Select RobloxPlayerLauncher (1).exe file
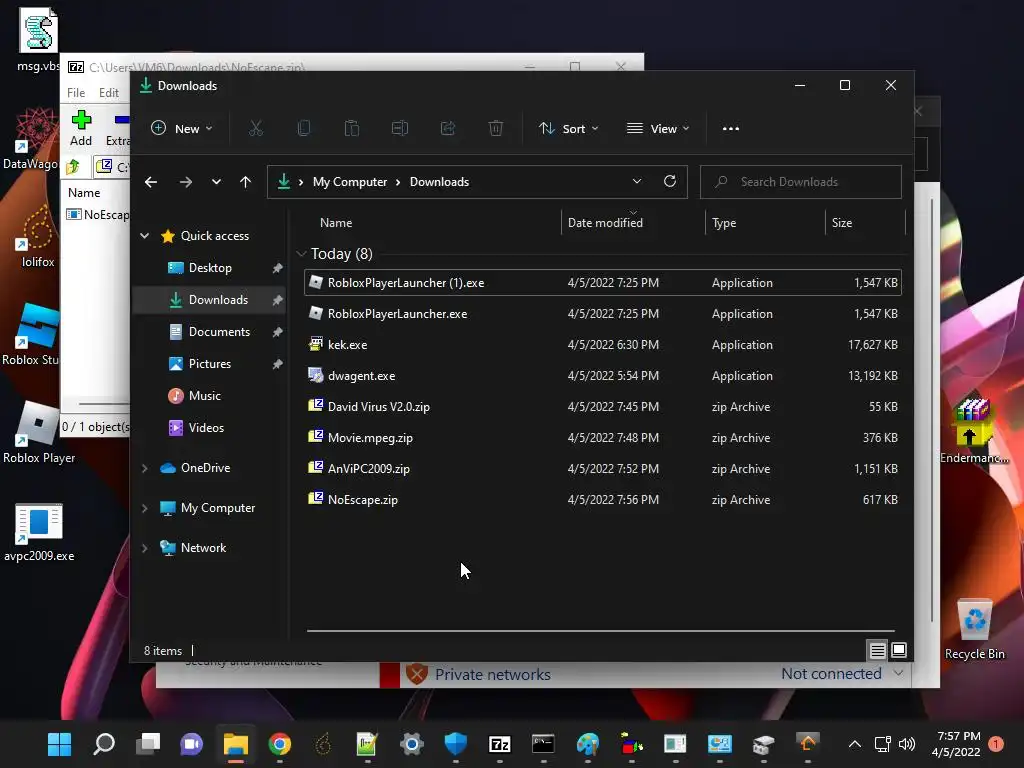Screen dimensions: 1024x768 tap(602, 283)
